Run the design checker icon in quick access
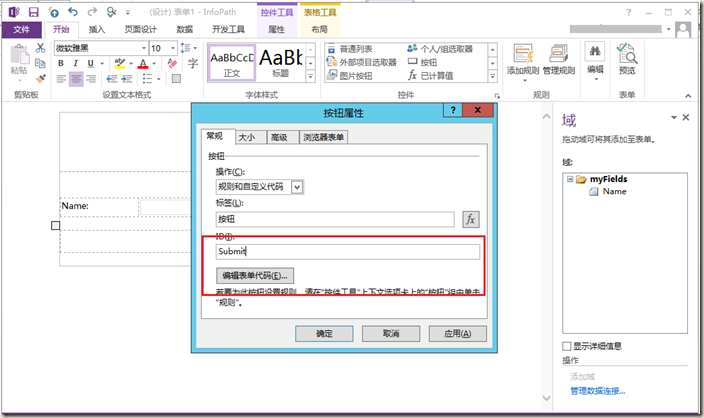The height and width of the screenshot is (418, 704). 111,12
